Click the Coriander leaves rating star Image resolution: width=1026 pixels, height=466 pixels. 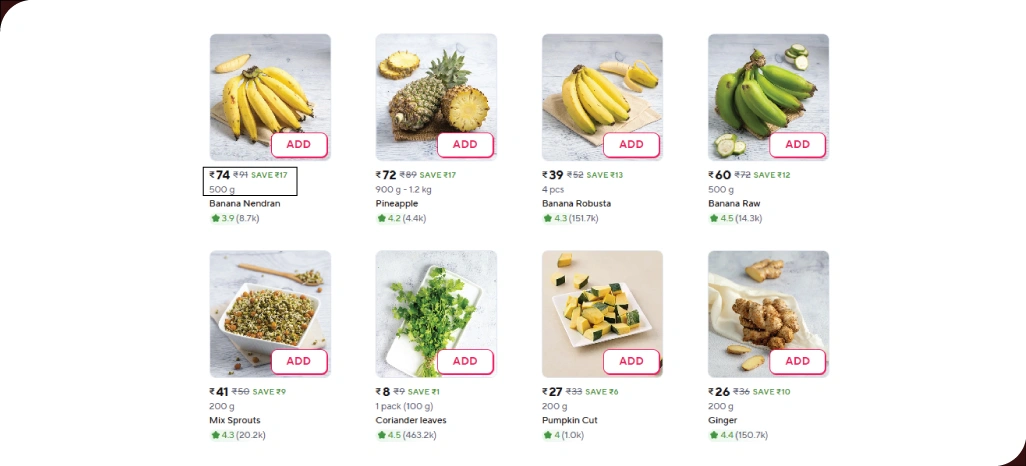coord(381,435)
